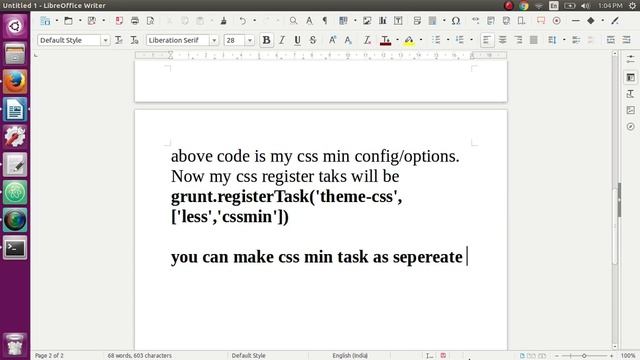The height and width of the screenshot is (360, 640).
Task: Click the Update Style icon
Action: click(x=119, y=40)
